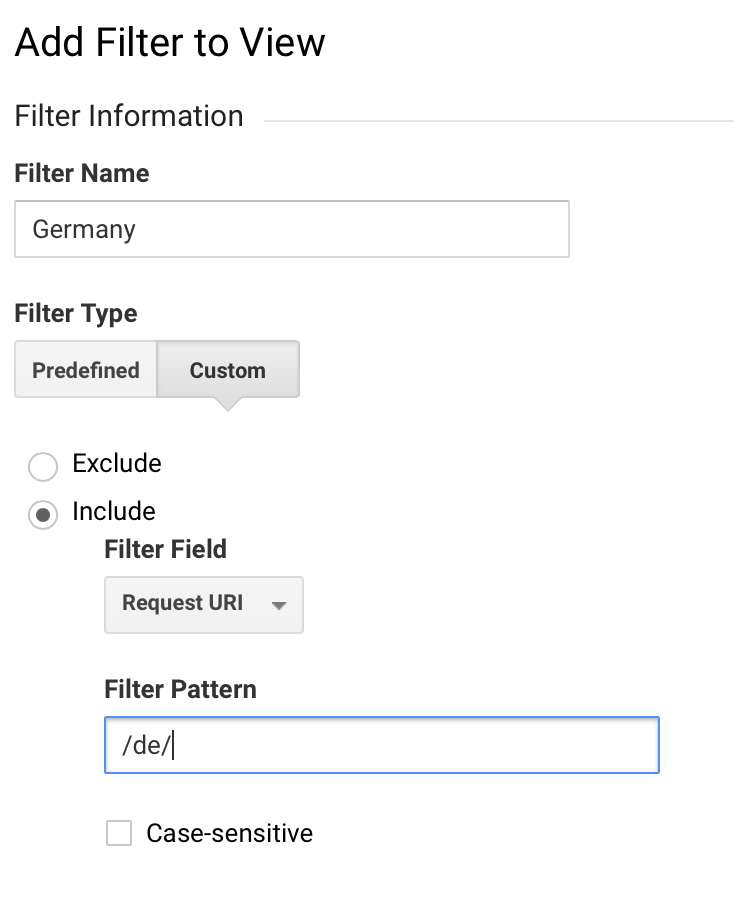Click the Include option label text
The width and height of the screenshot is (734, 900).
(x=114, y=511)
